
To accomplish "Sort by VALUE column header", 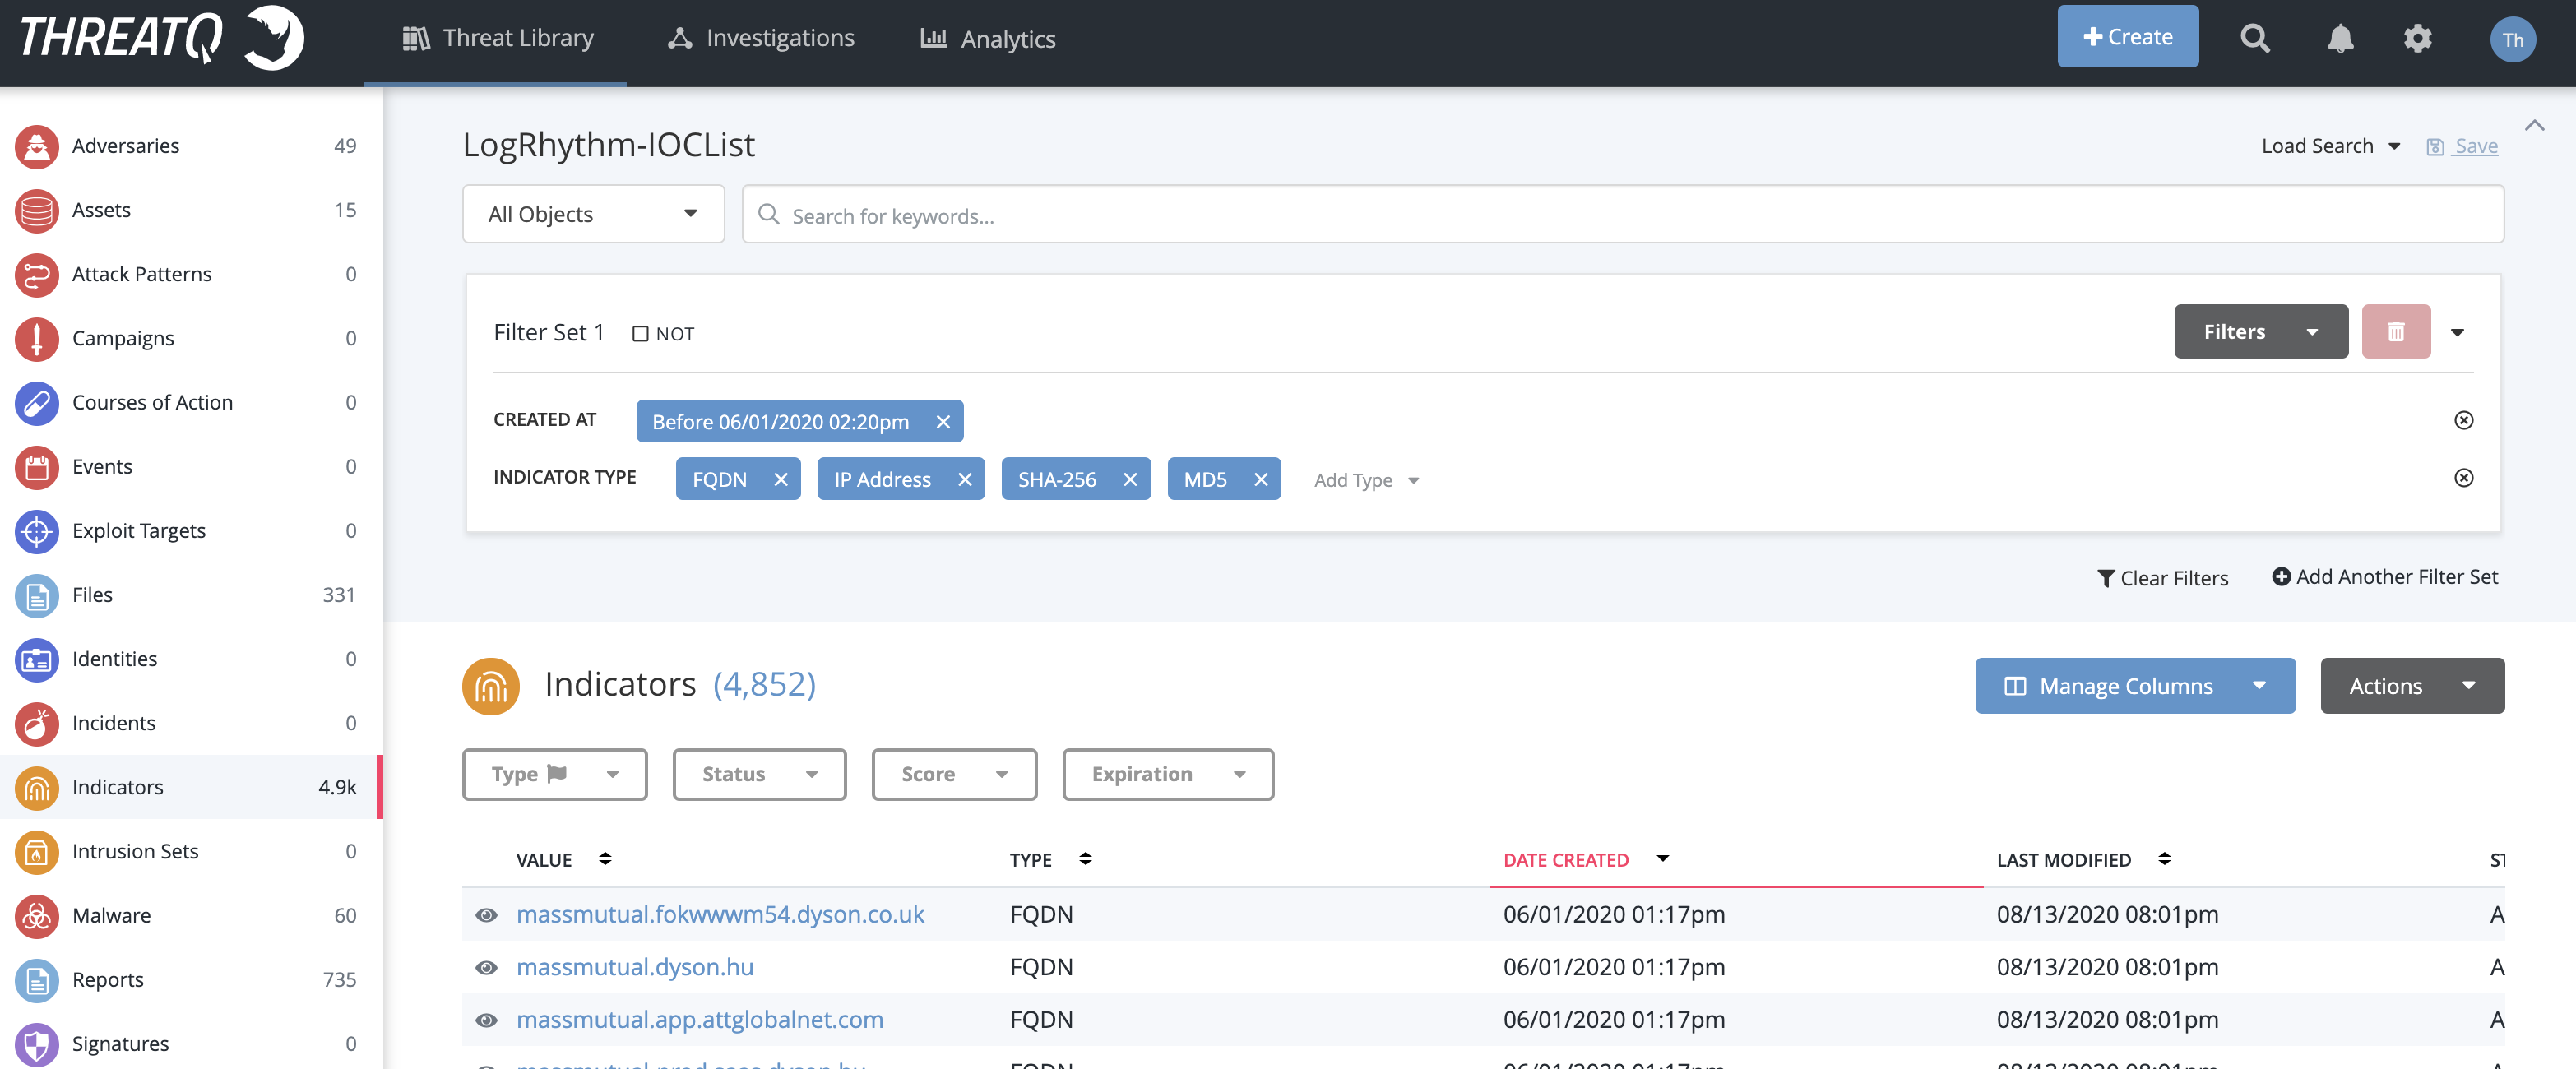I will tap(563, 860).
